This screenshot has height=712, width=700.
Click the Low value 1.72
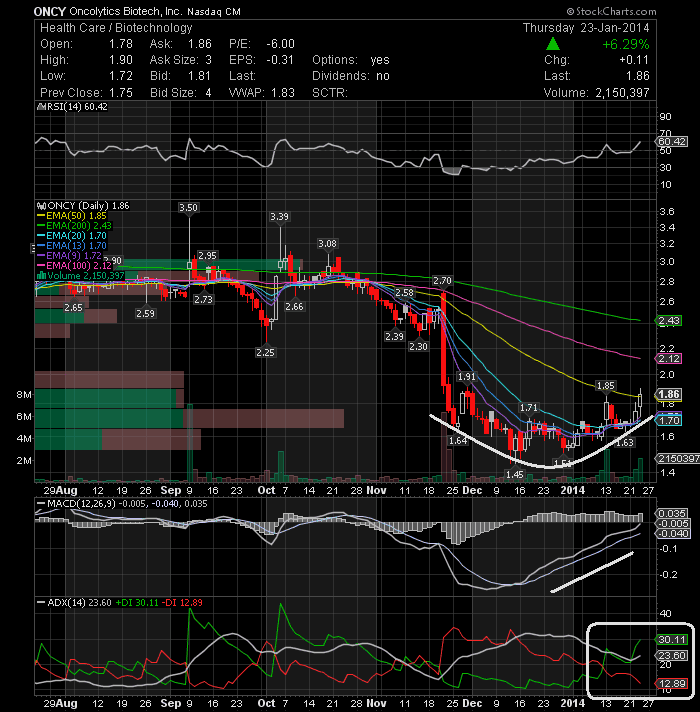[121, 76]
